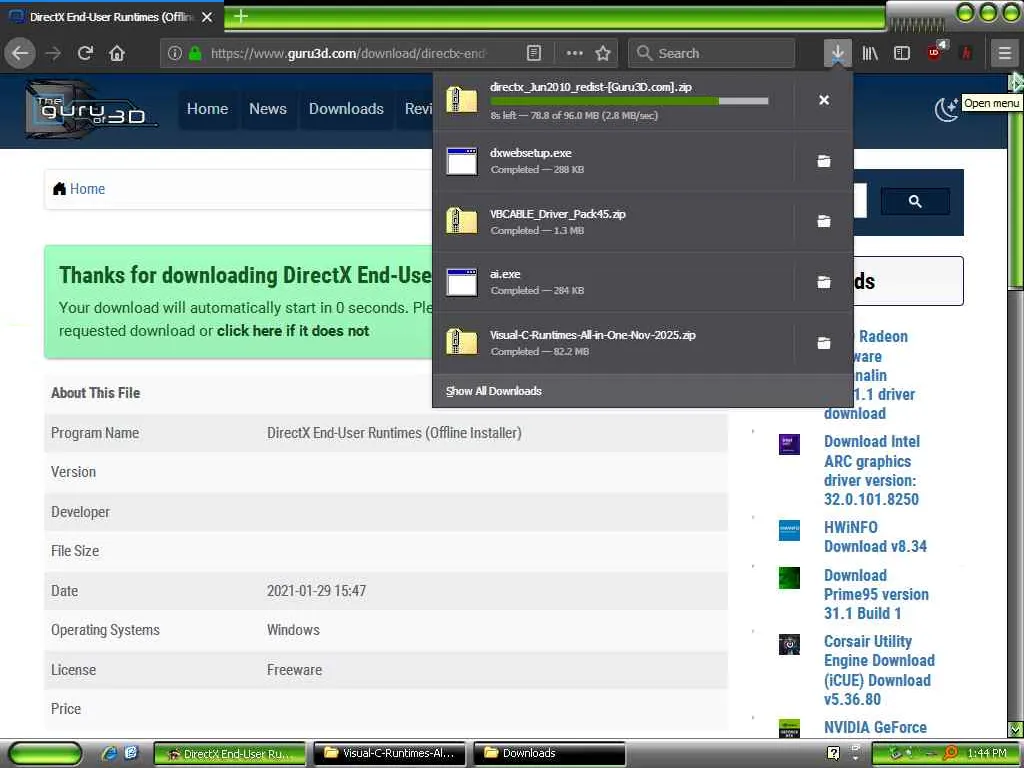The image size is (1024, 768).
Task: Open containing folder for dxwebsetup.exe
Action: (x=824, y=161)
